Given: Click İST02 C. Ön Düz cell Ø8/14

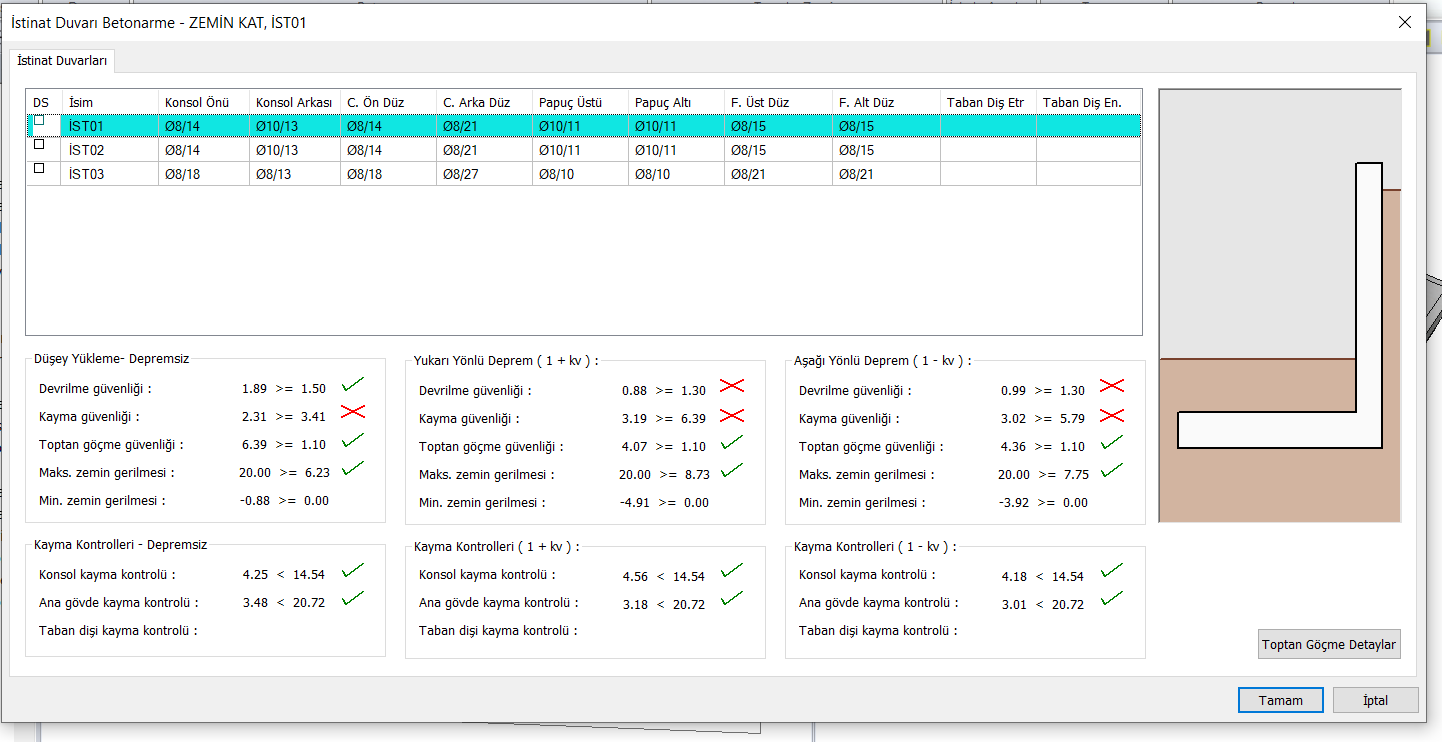Looking at the screenshot, I should coord(388,150).
